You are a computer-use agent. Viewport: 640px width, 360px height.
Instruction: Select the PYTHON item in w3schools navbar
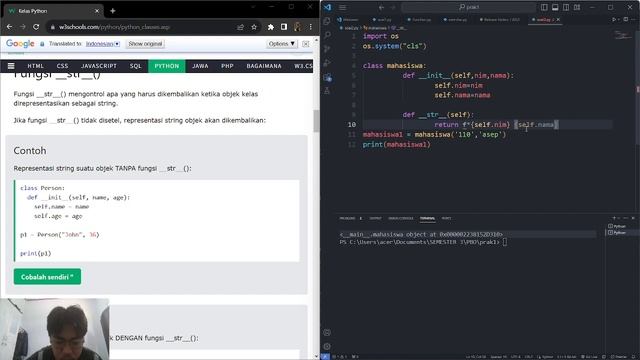(167, 66)
